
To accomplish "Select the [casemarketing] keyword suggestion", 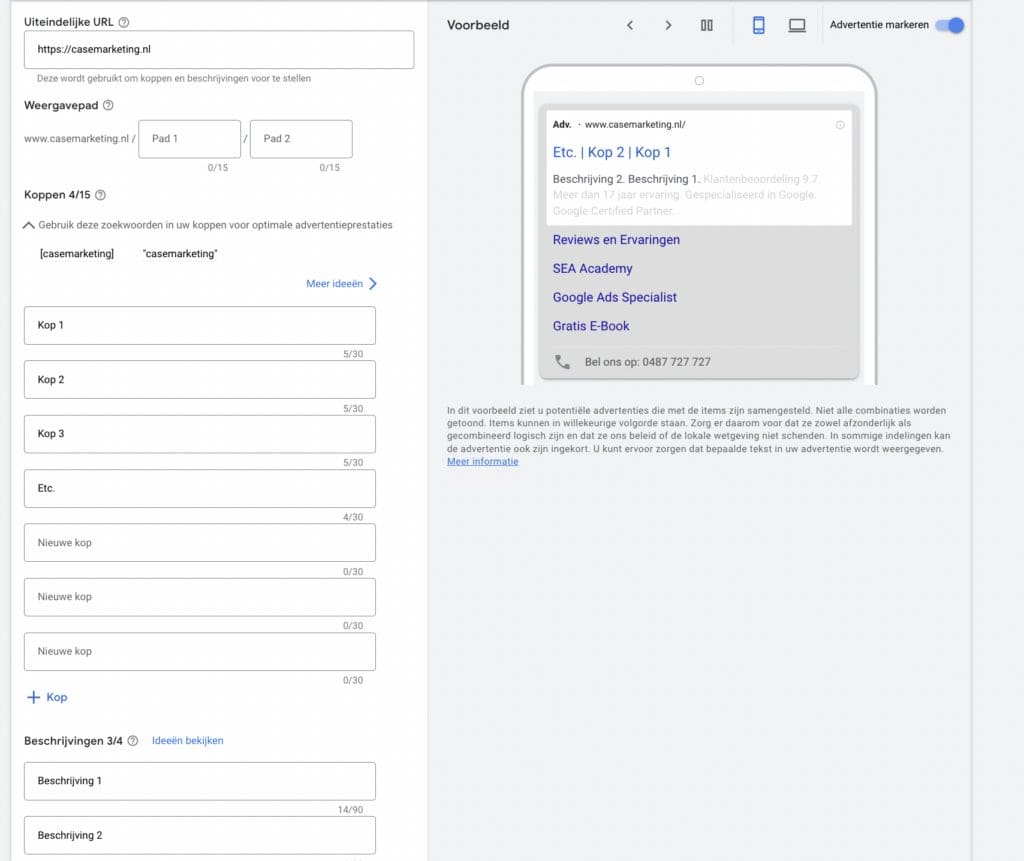I will 77,253.
